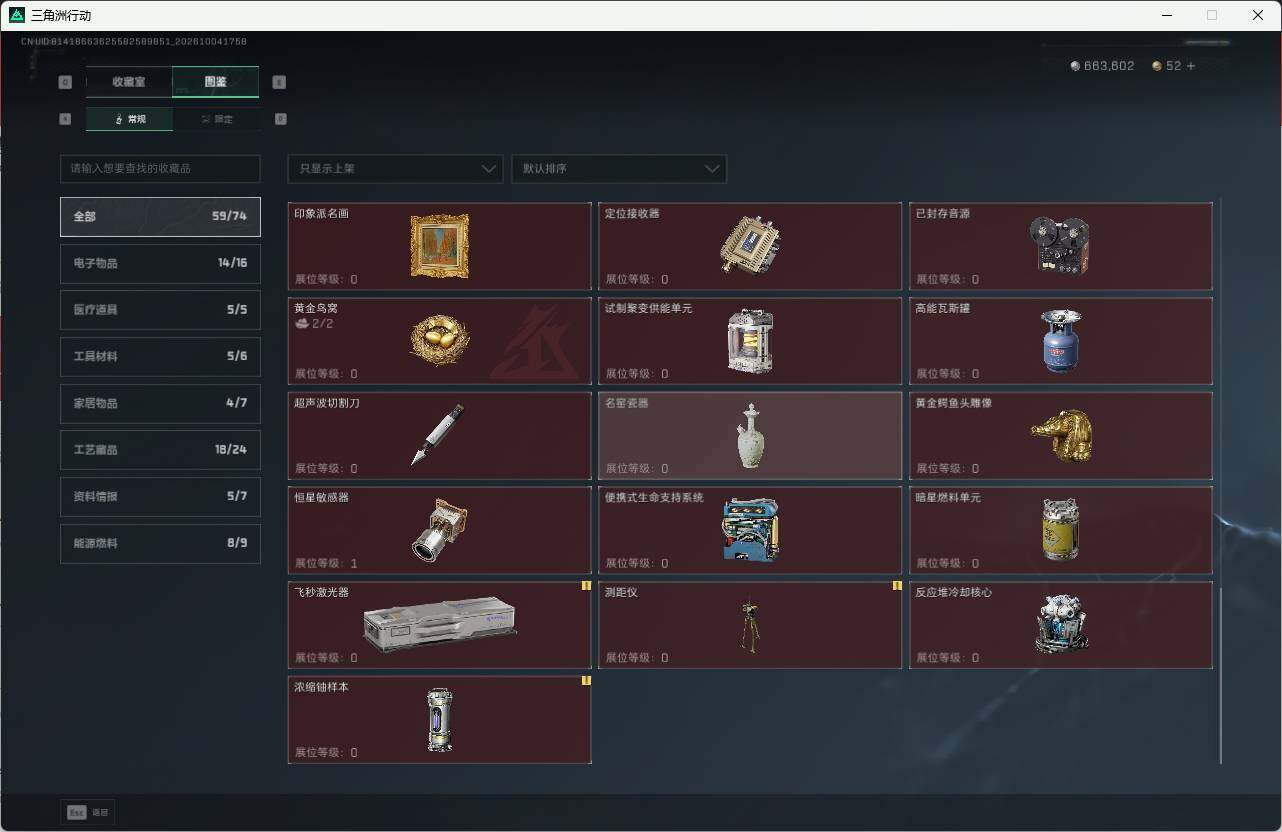The height and width of the screenshot is (832, 1282).
Task: Click the yellow badge on 浓缩铀样本 card
Action: (586, 681)
